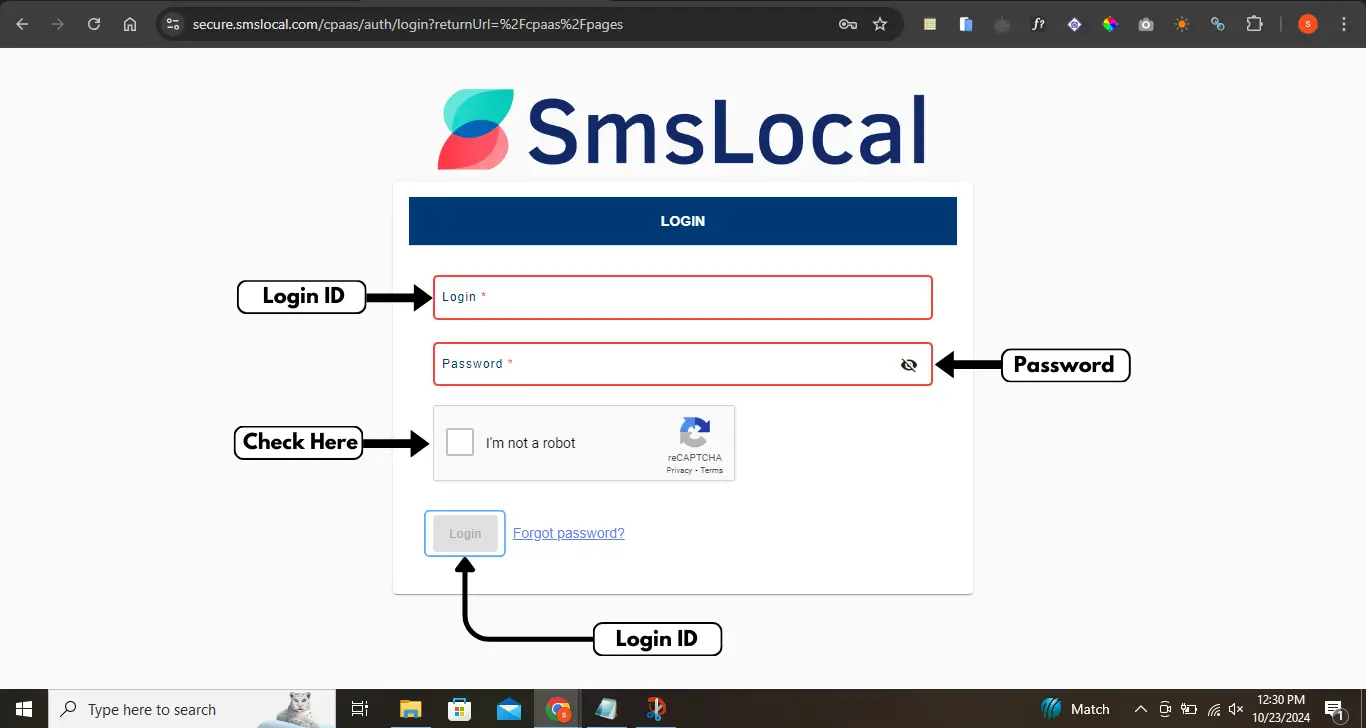Show hidden system tray icons
The image size is (1366, 728).
click(1139, 709)
